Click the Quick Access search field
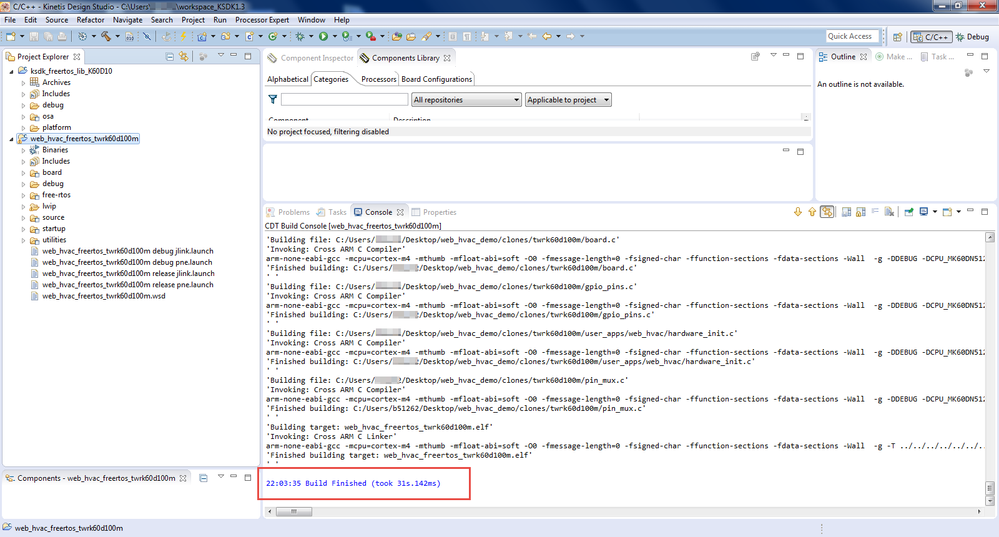Viewport: 999px width, 537px height. (x=852, y=36)
